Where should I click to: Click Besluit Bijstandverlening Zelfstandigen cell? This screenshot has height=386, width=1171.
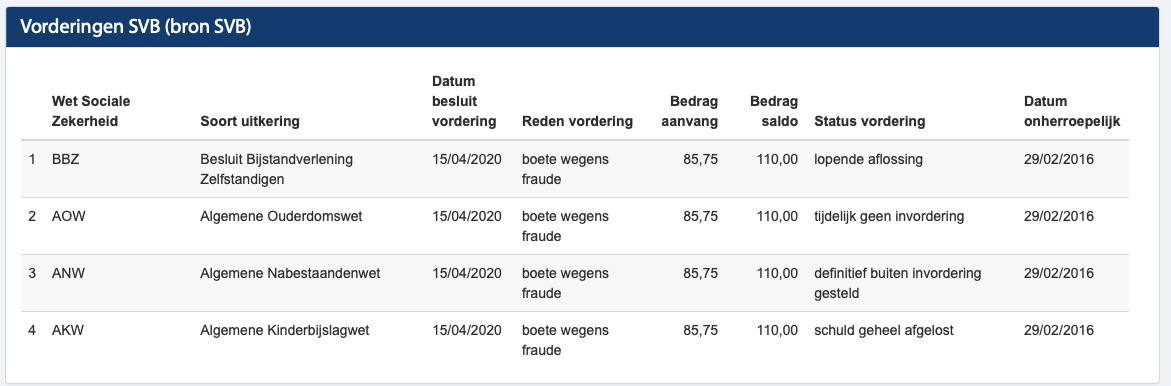(x=276, y=169)
